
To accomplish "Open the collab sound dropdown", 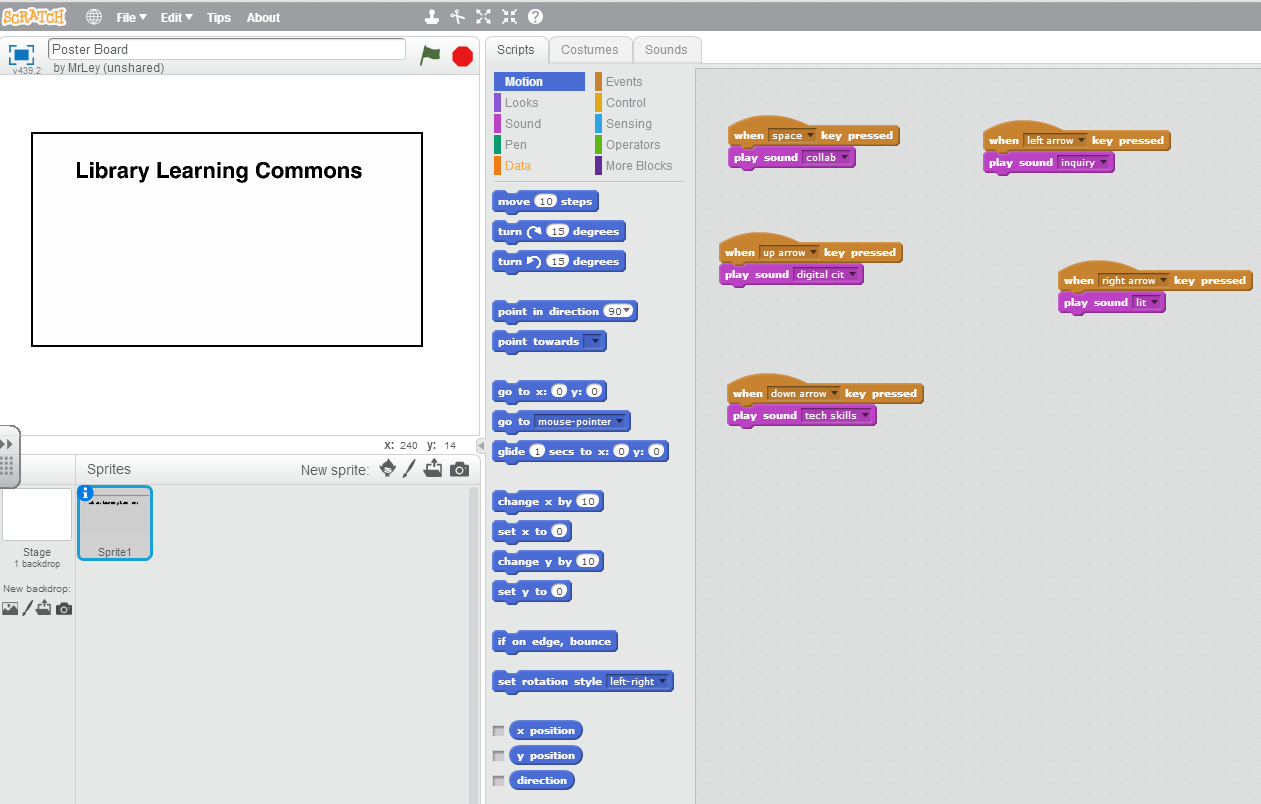I will point(846,157).
